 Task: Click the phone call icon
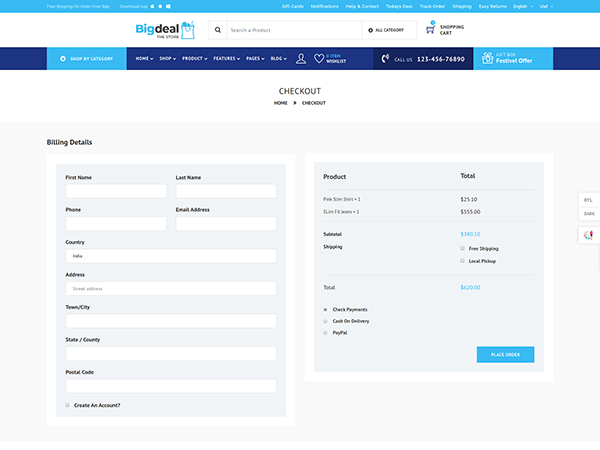[386, 59]
